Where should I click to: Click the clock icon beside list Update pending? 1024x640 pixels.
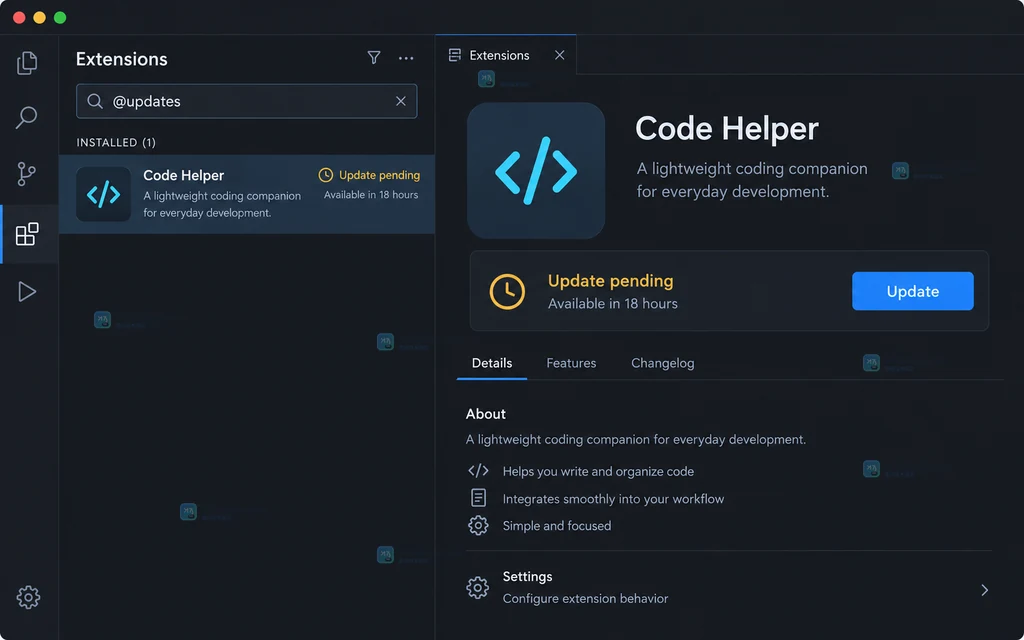[325, 175]
